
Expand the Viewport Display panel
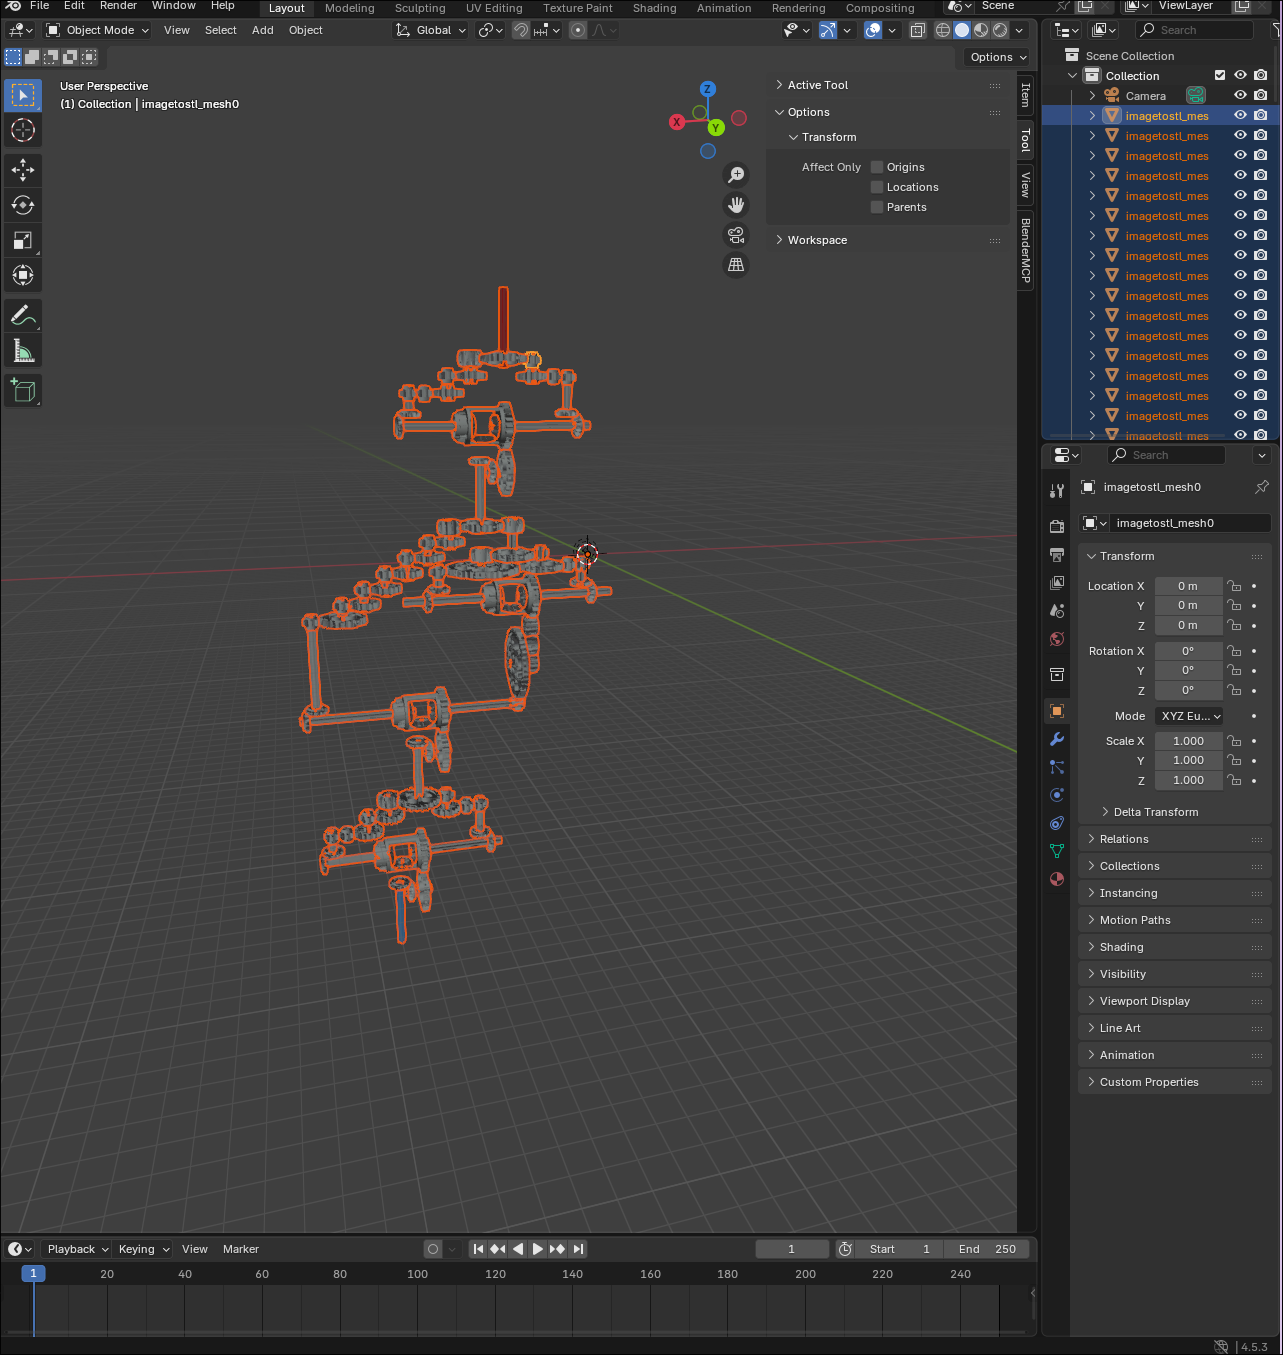(1144, 1001)
